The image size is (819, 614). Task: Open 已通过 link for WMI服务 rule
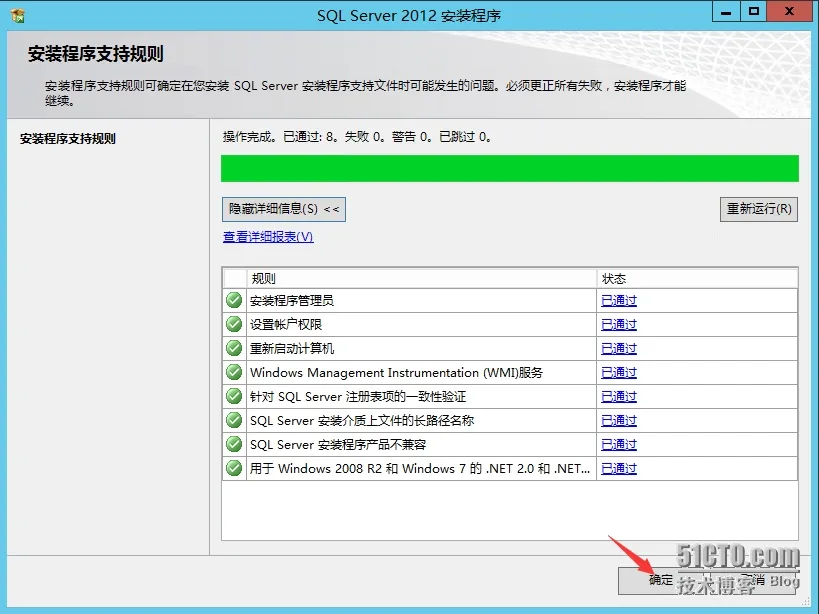tap(619, 373)
